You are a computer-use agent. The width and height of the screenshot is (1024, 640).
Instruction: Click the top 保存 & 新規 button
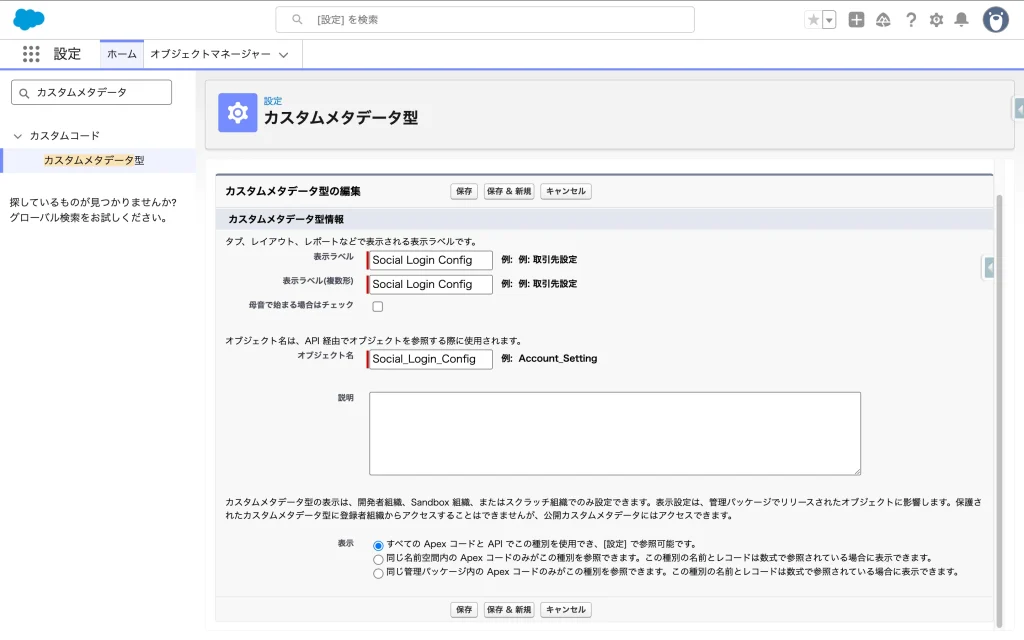(509, 191)
